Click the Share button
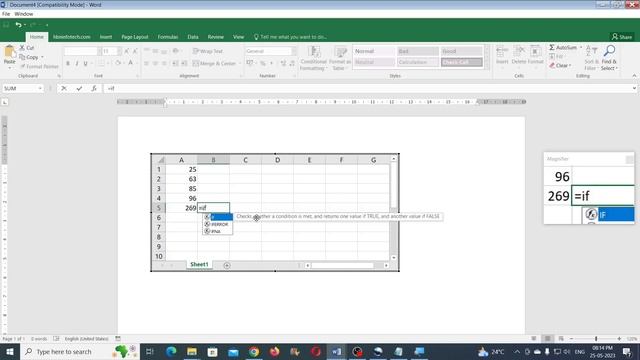Image resolution: width=640 pixels, height=360 pixels. [622, 37]
